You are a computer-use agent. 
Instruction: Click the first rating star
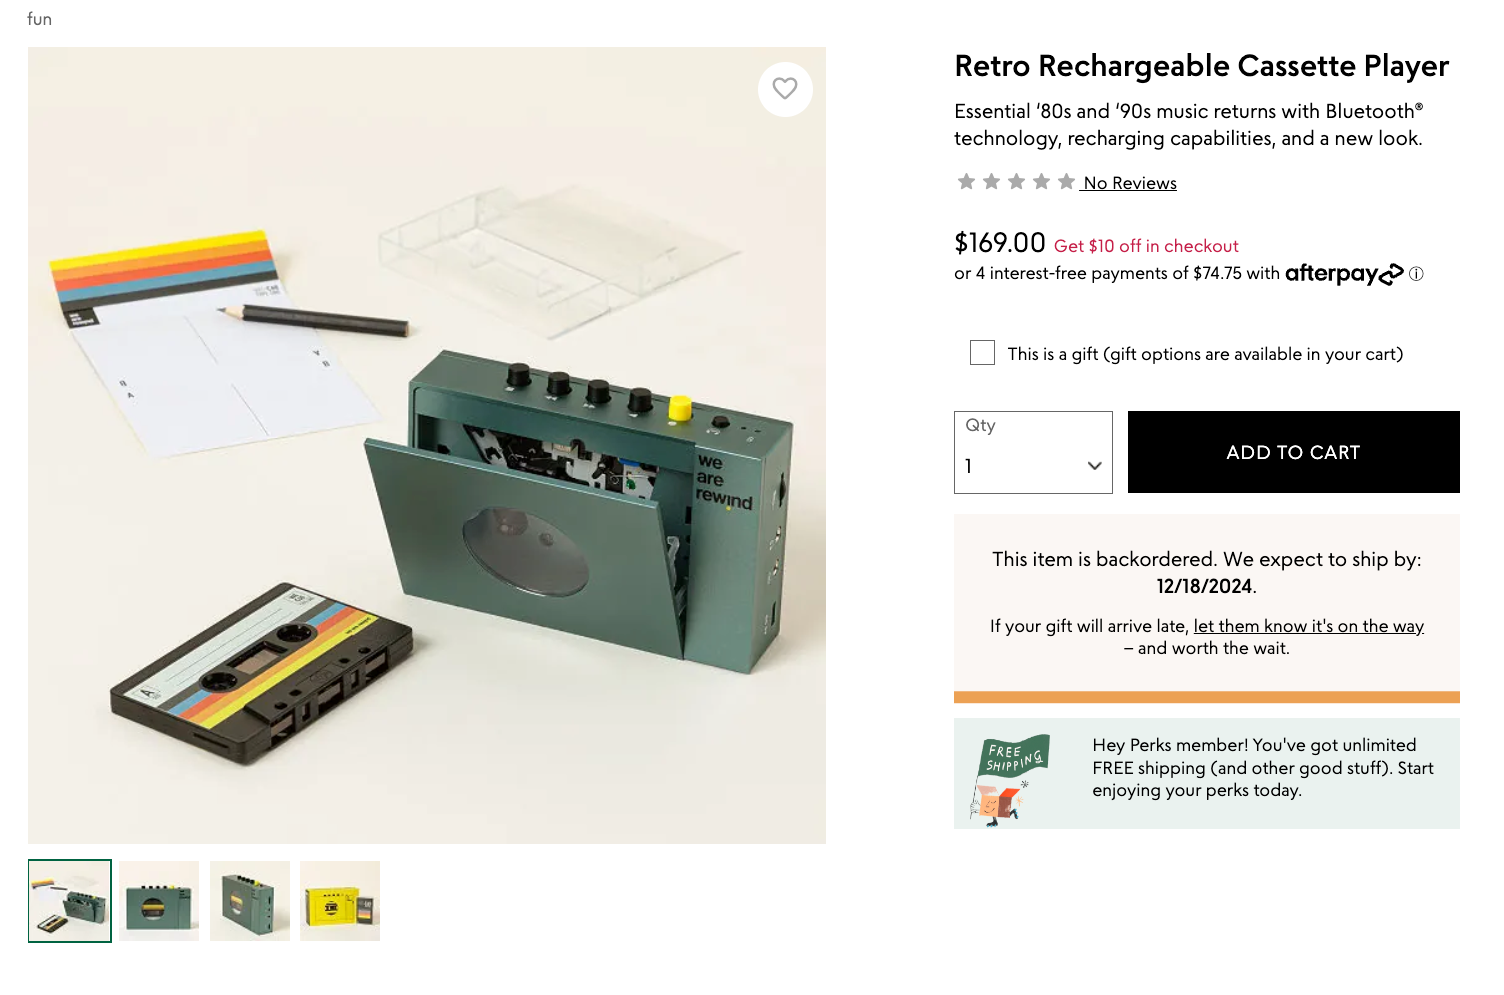(x=966, y=182)
